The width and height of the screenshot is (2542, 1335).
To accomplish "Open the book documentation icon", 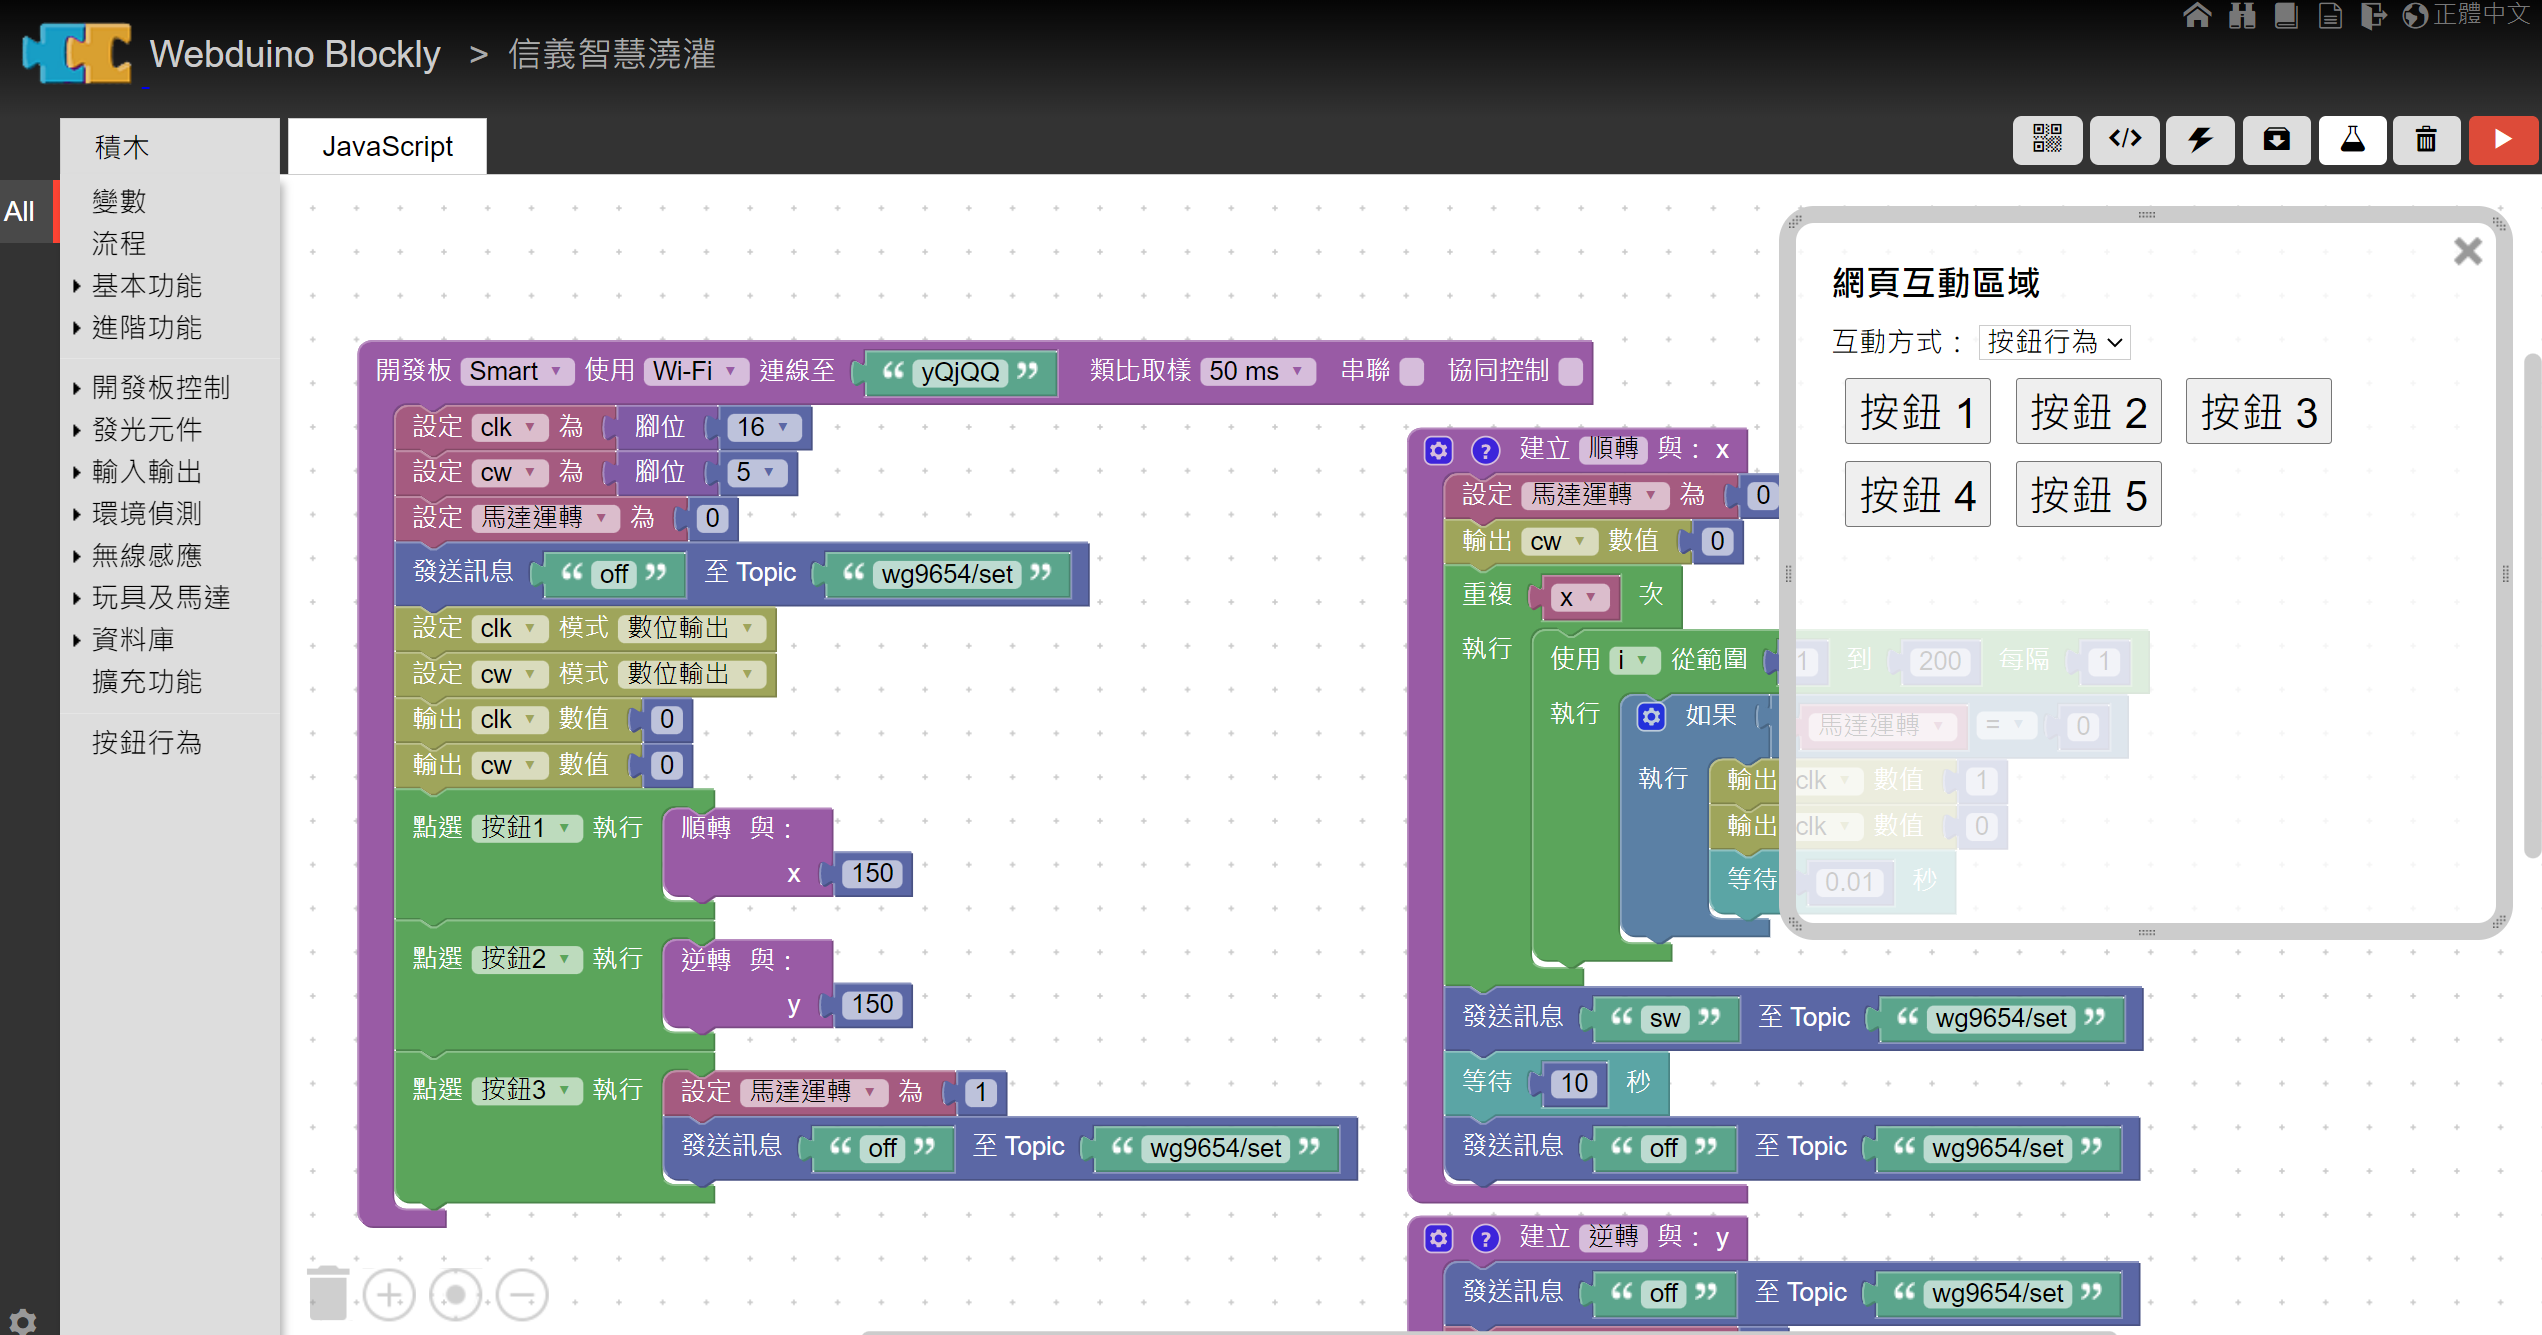I will click(2286, 15).
